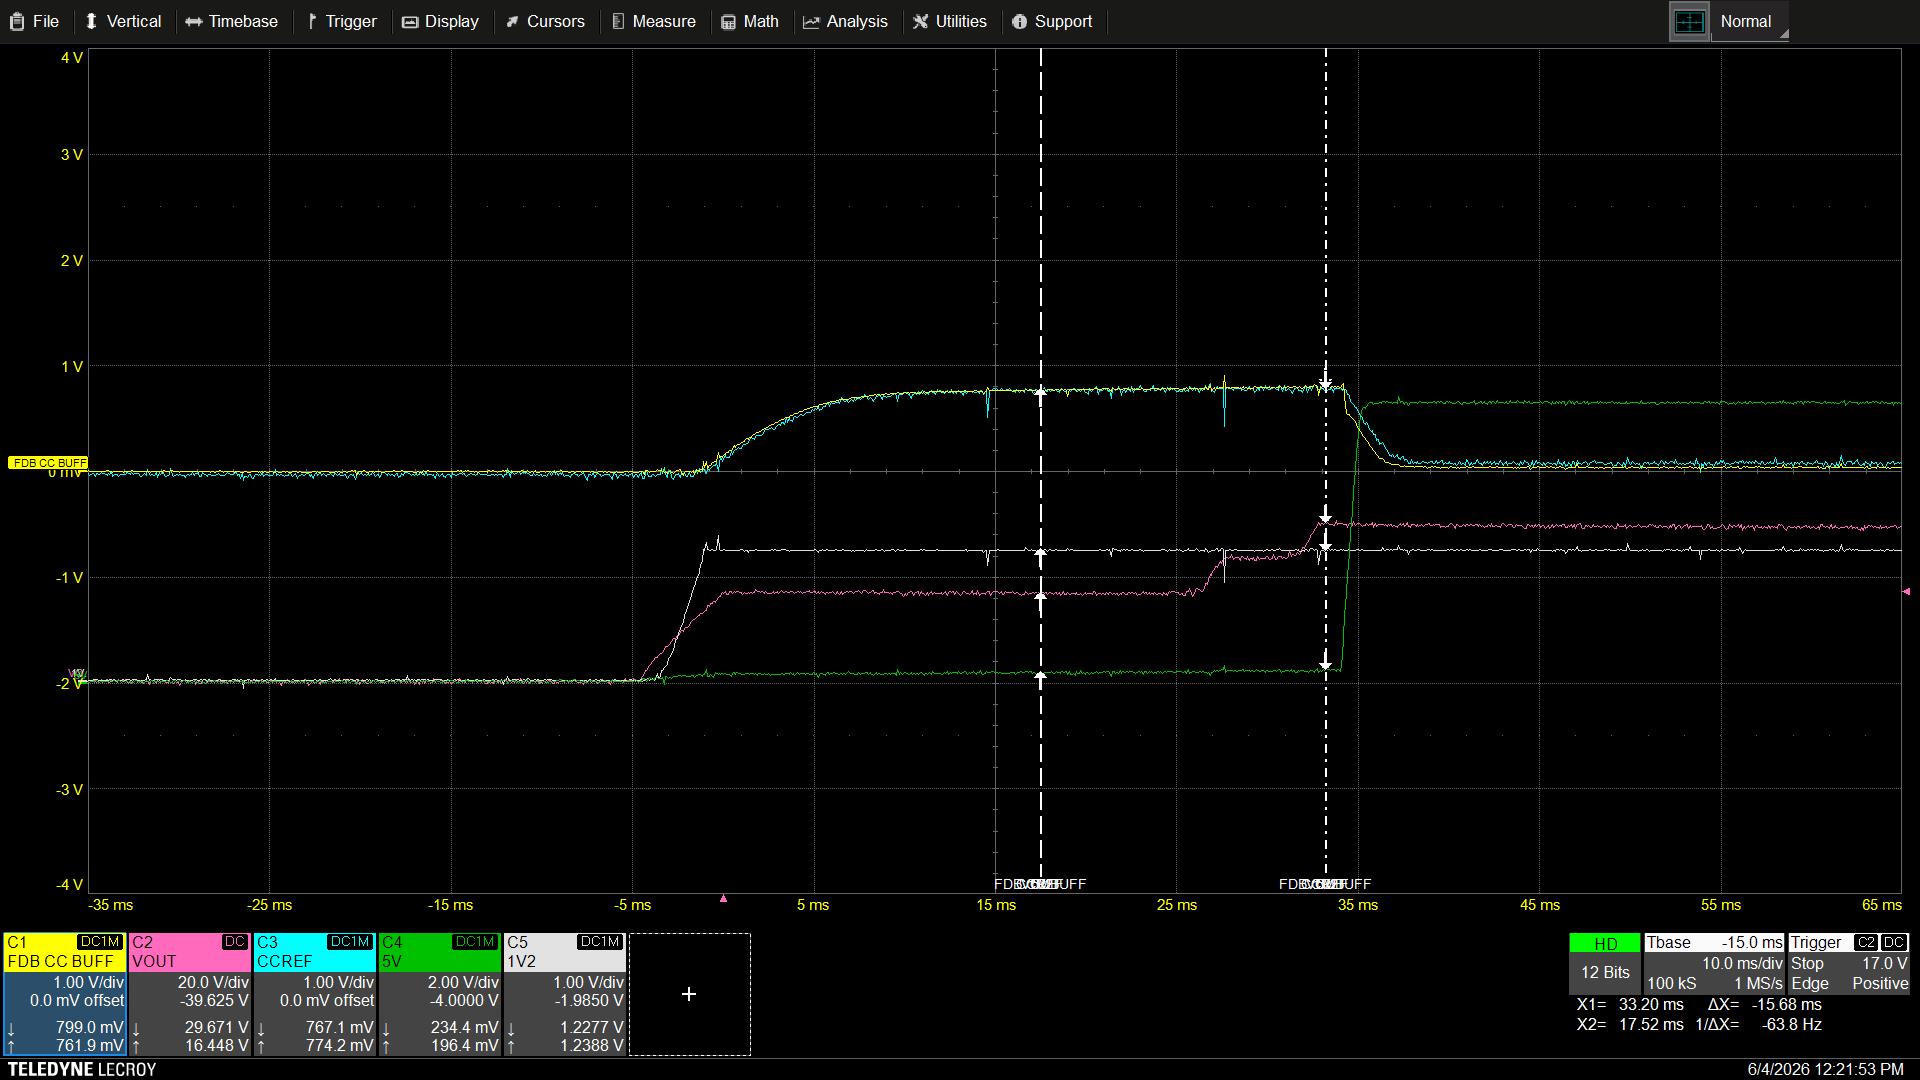Click the Edge trigger type label
Screen dimensions: 1920x1080
(1809, 984)
